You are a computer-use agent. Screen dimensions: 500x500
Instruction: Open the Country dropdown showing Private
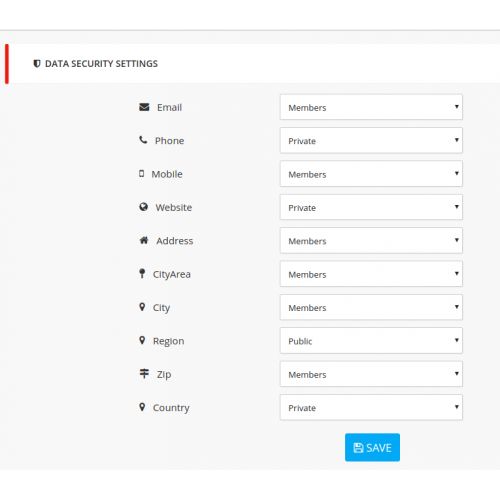371,407
